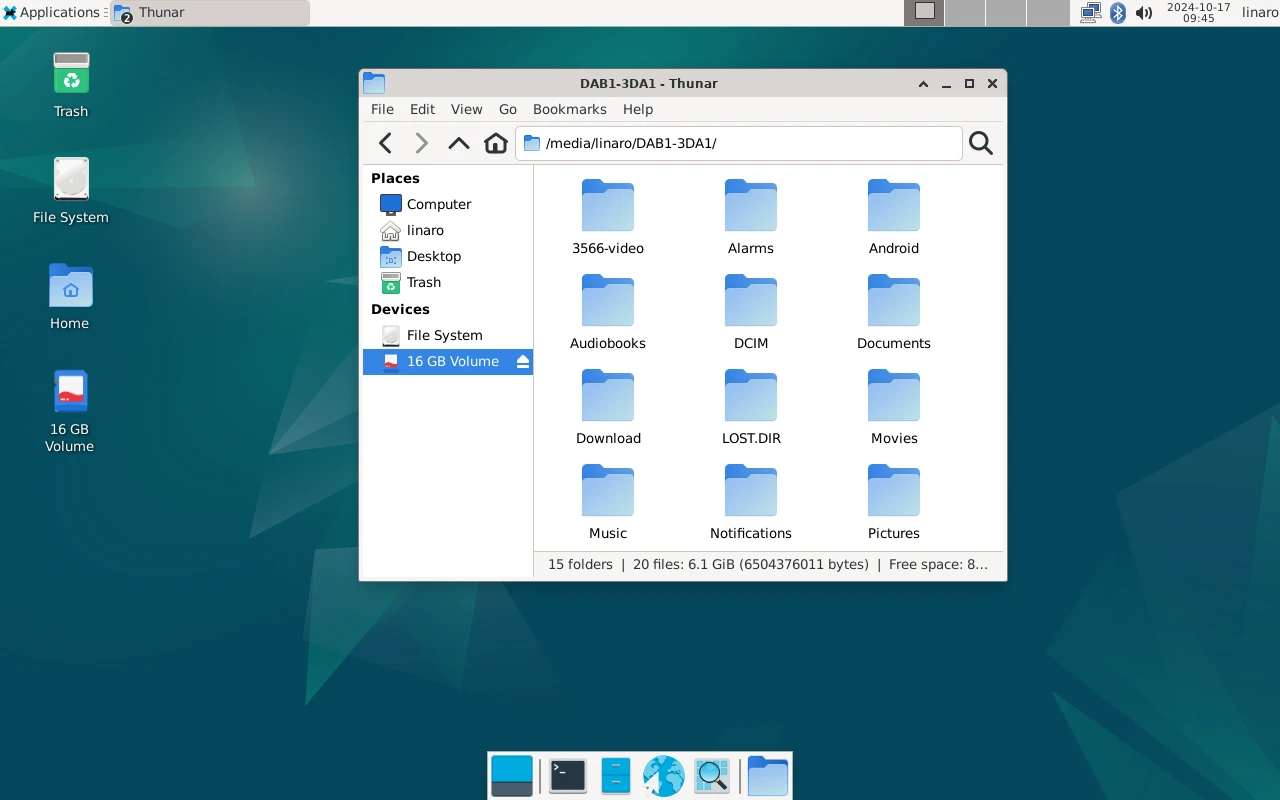1280x800 pixels.
Task: Open the volume speaker tray icon
Action: click(1144, 12)
